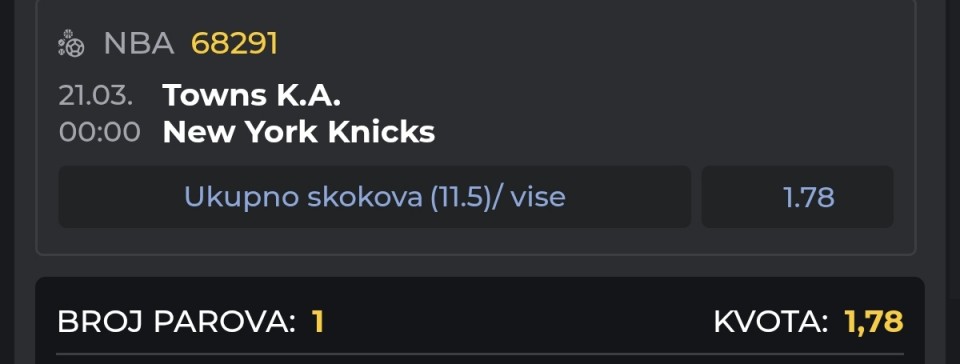Click the word vise in the bet selection

(x=538, y=197)
